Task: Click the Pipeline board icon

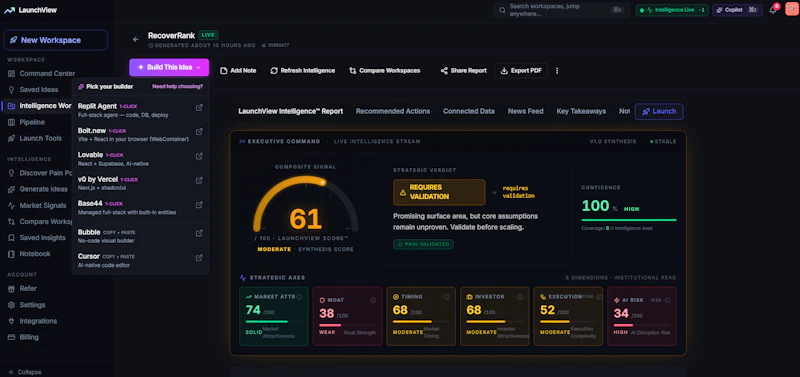Action: pyautogui.click(x=11, y=122)
